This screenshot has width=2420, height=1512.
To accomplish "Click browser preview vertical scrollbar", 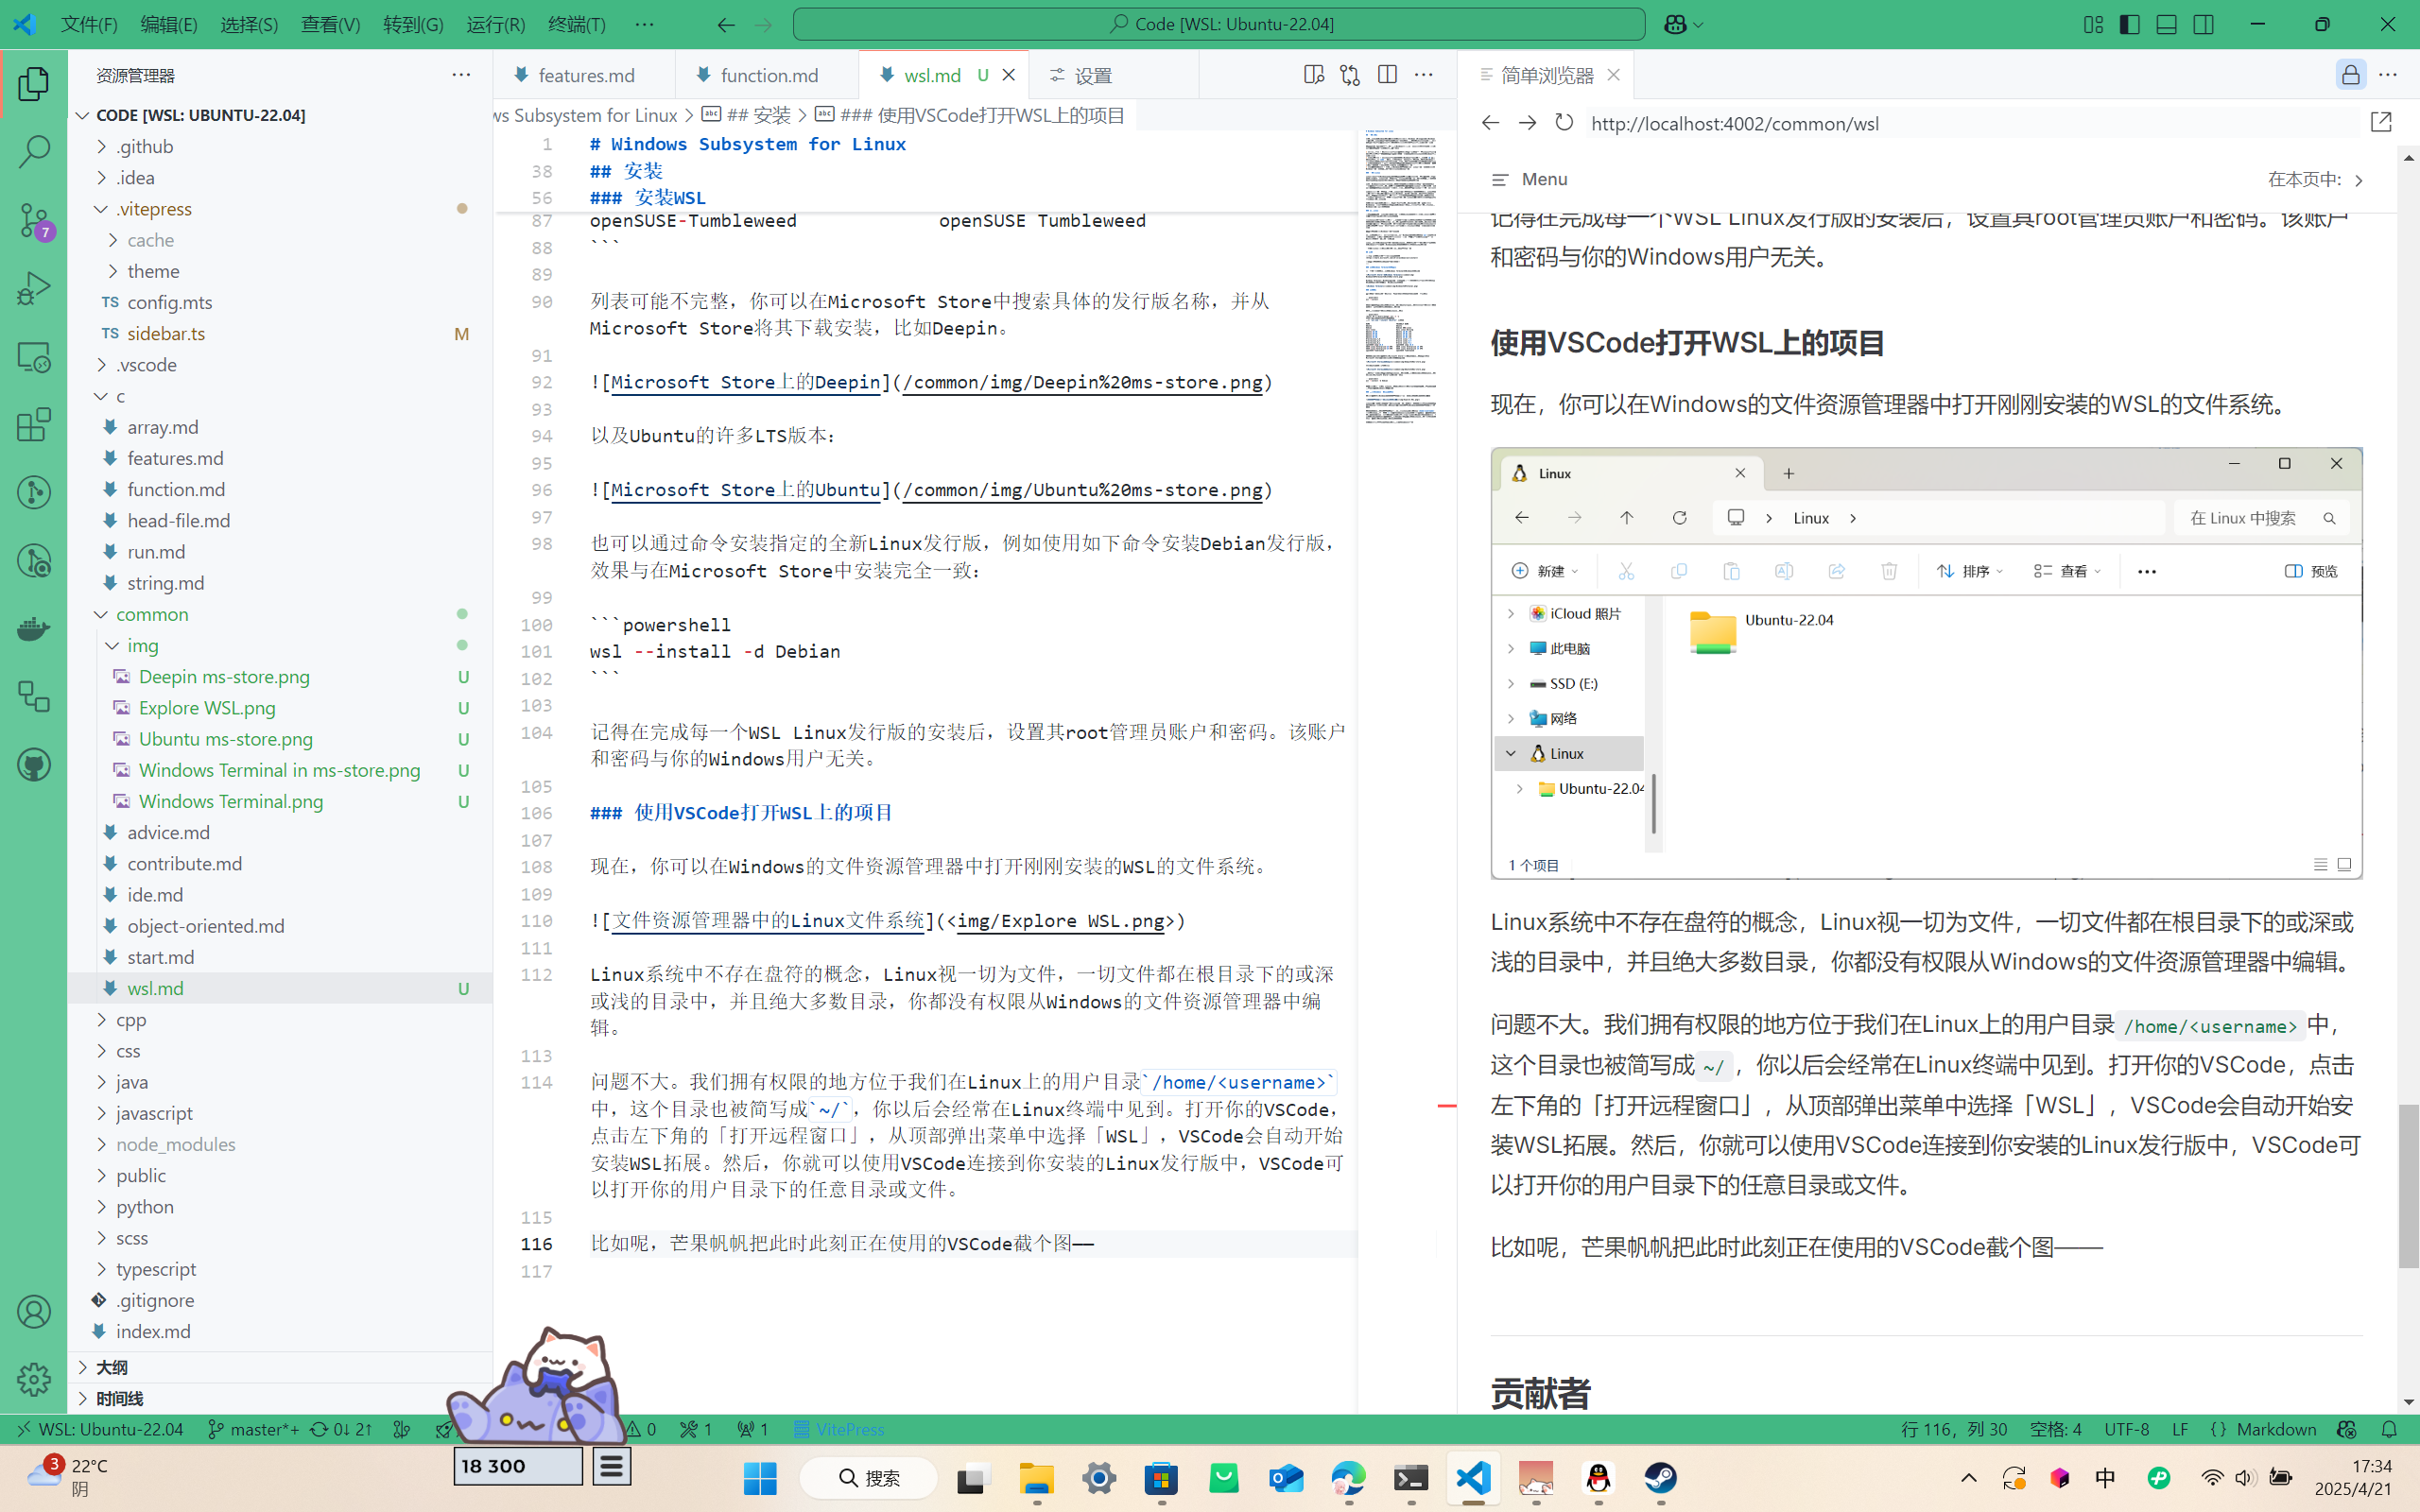I will 2408,1186.
